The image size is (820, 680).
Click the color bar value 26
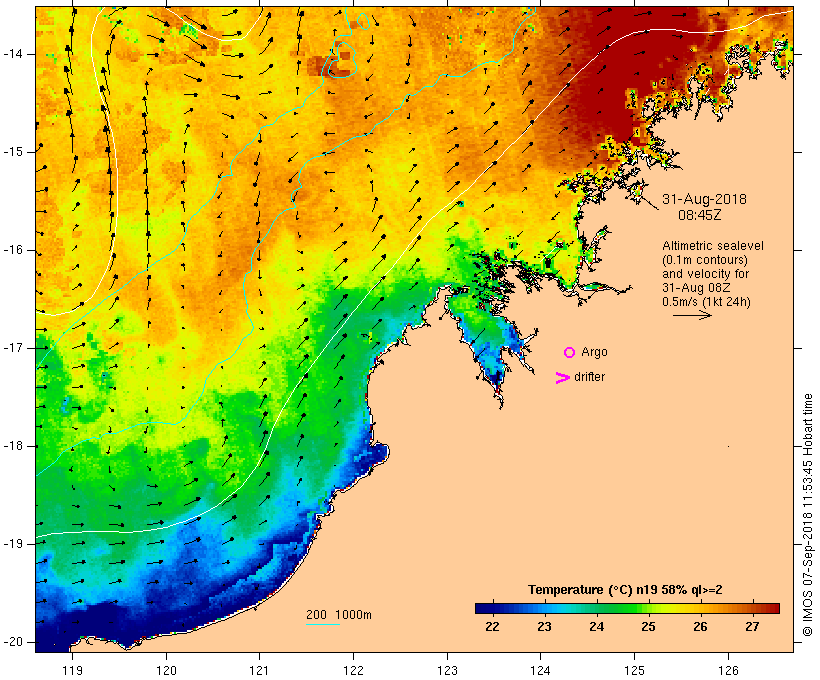coord(700,627)
